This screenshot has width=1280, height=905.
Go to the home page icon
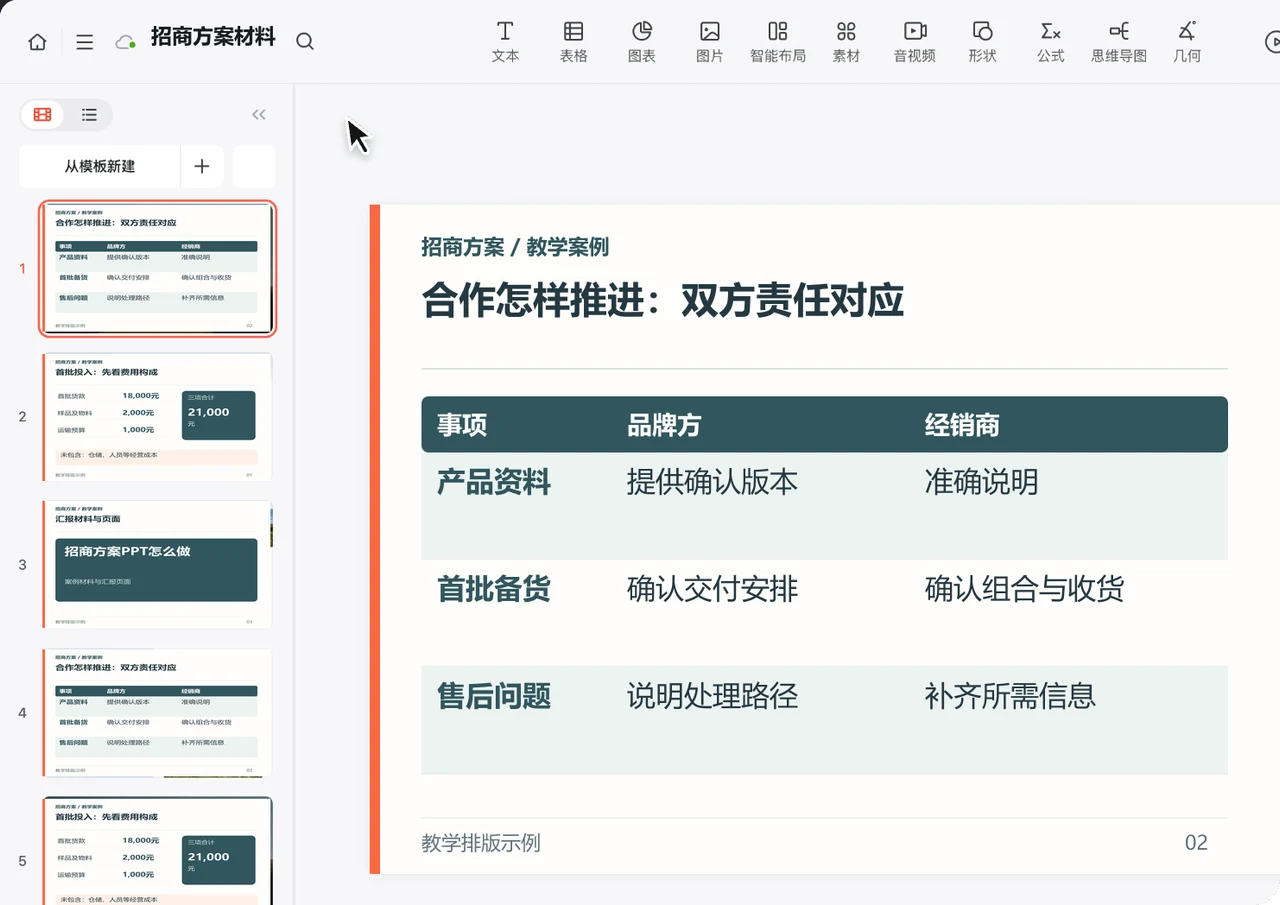(37, 42)
